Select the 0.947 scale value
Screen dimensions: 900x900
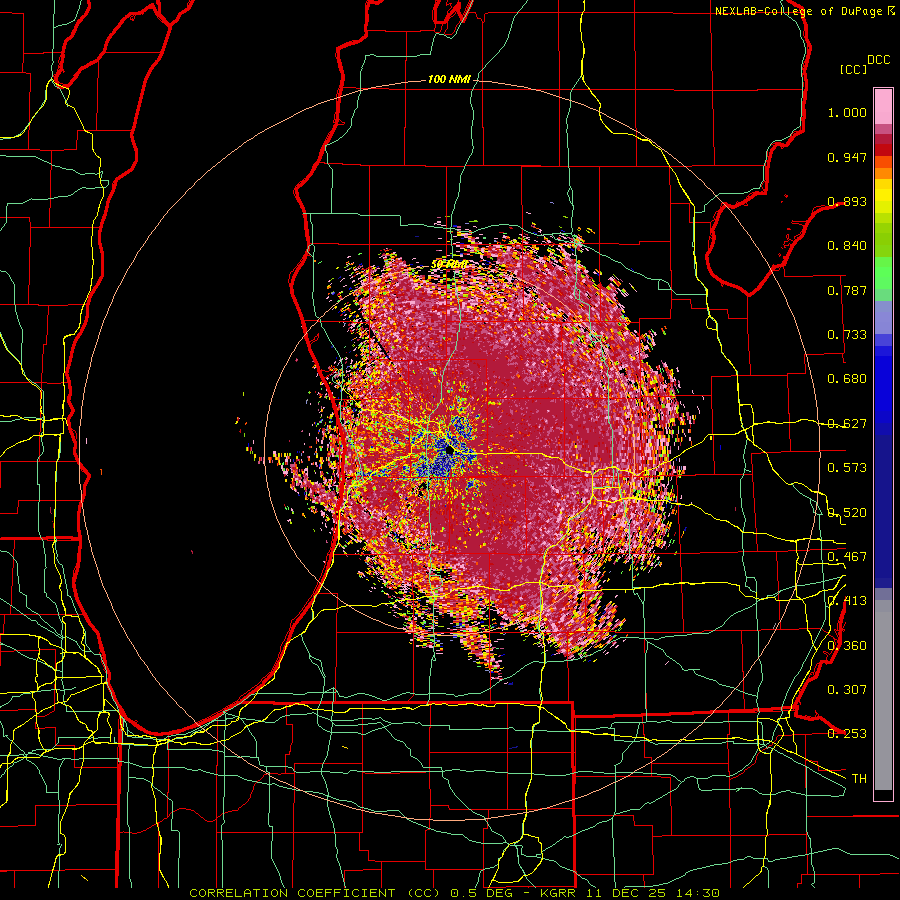click(847, 157)
